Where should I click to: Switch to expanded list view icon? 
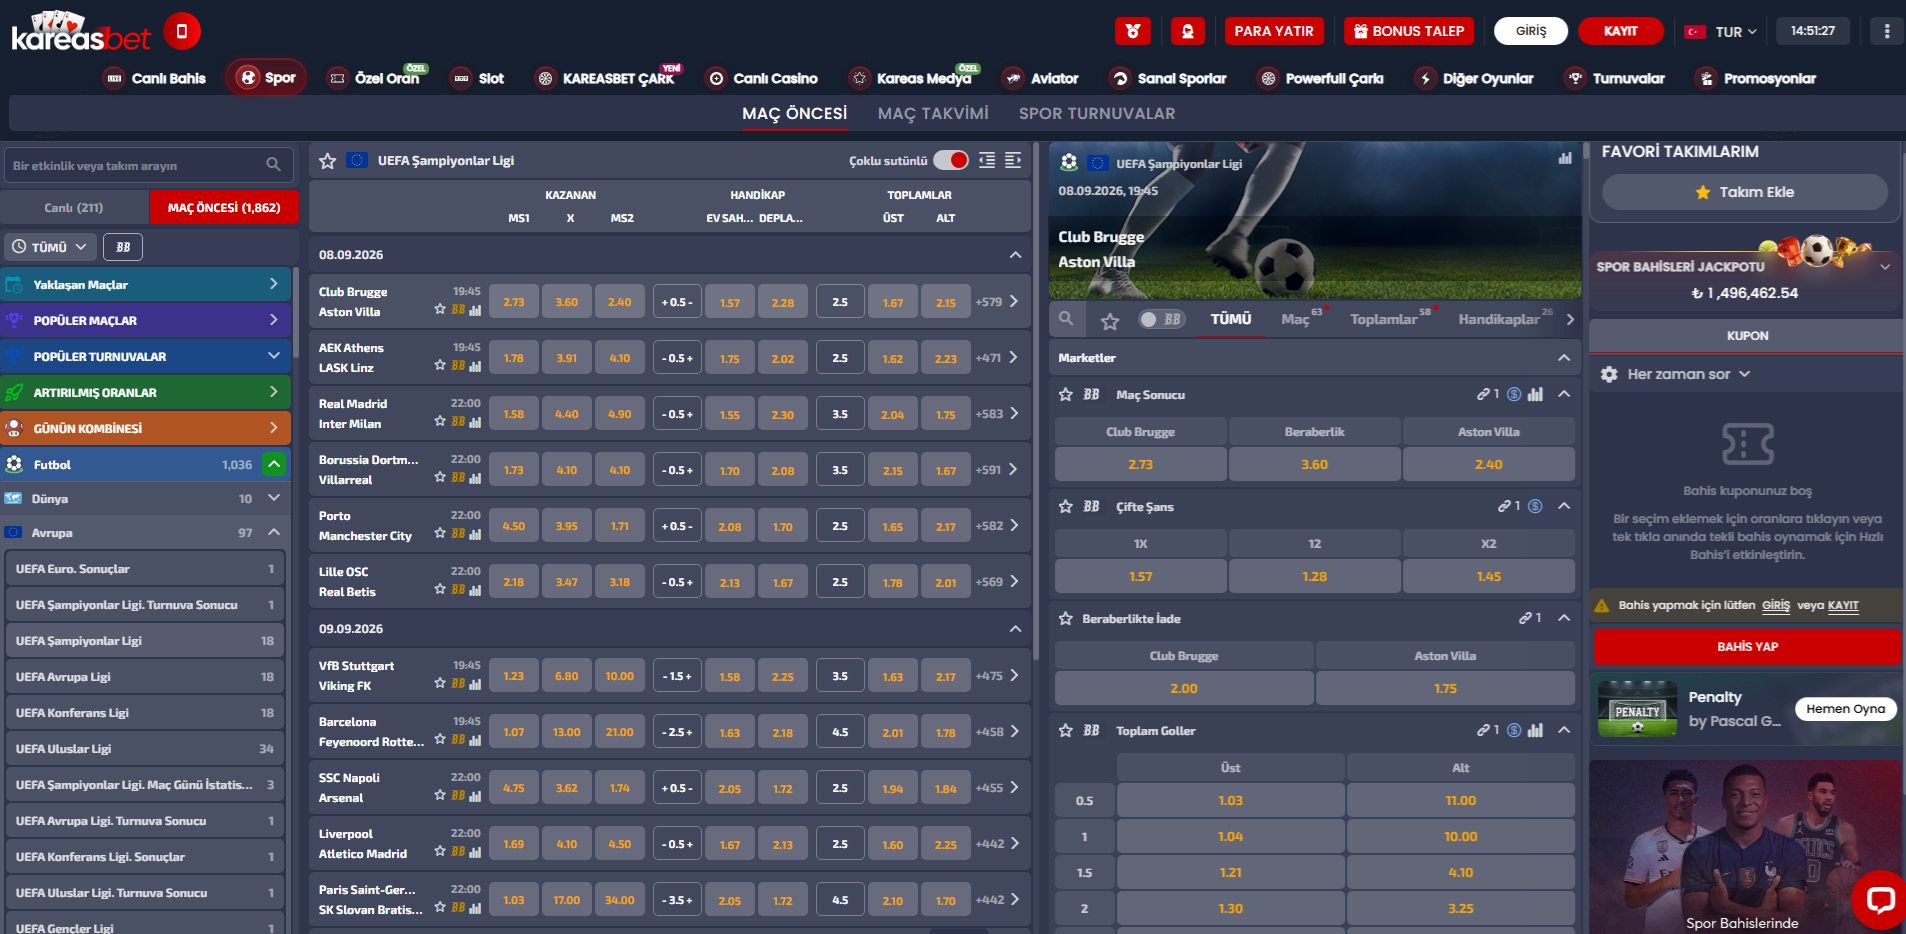point(1013,160)
